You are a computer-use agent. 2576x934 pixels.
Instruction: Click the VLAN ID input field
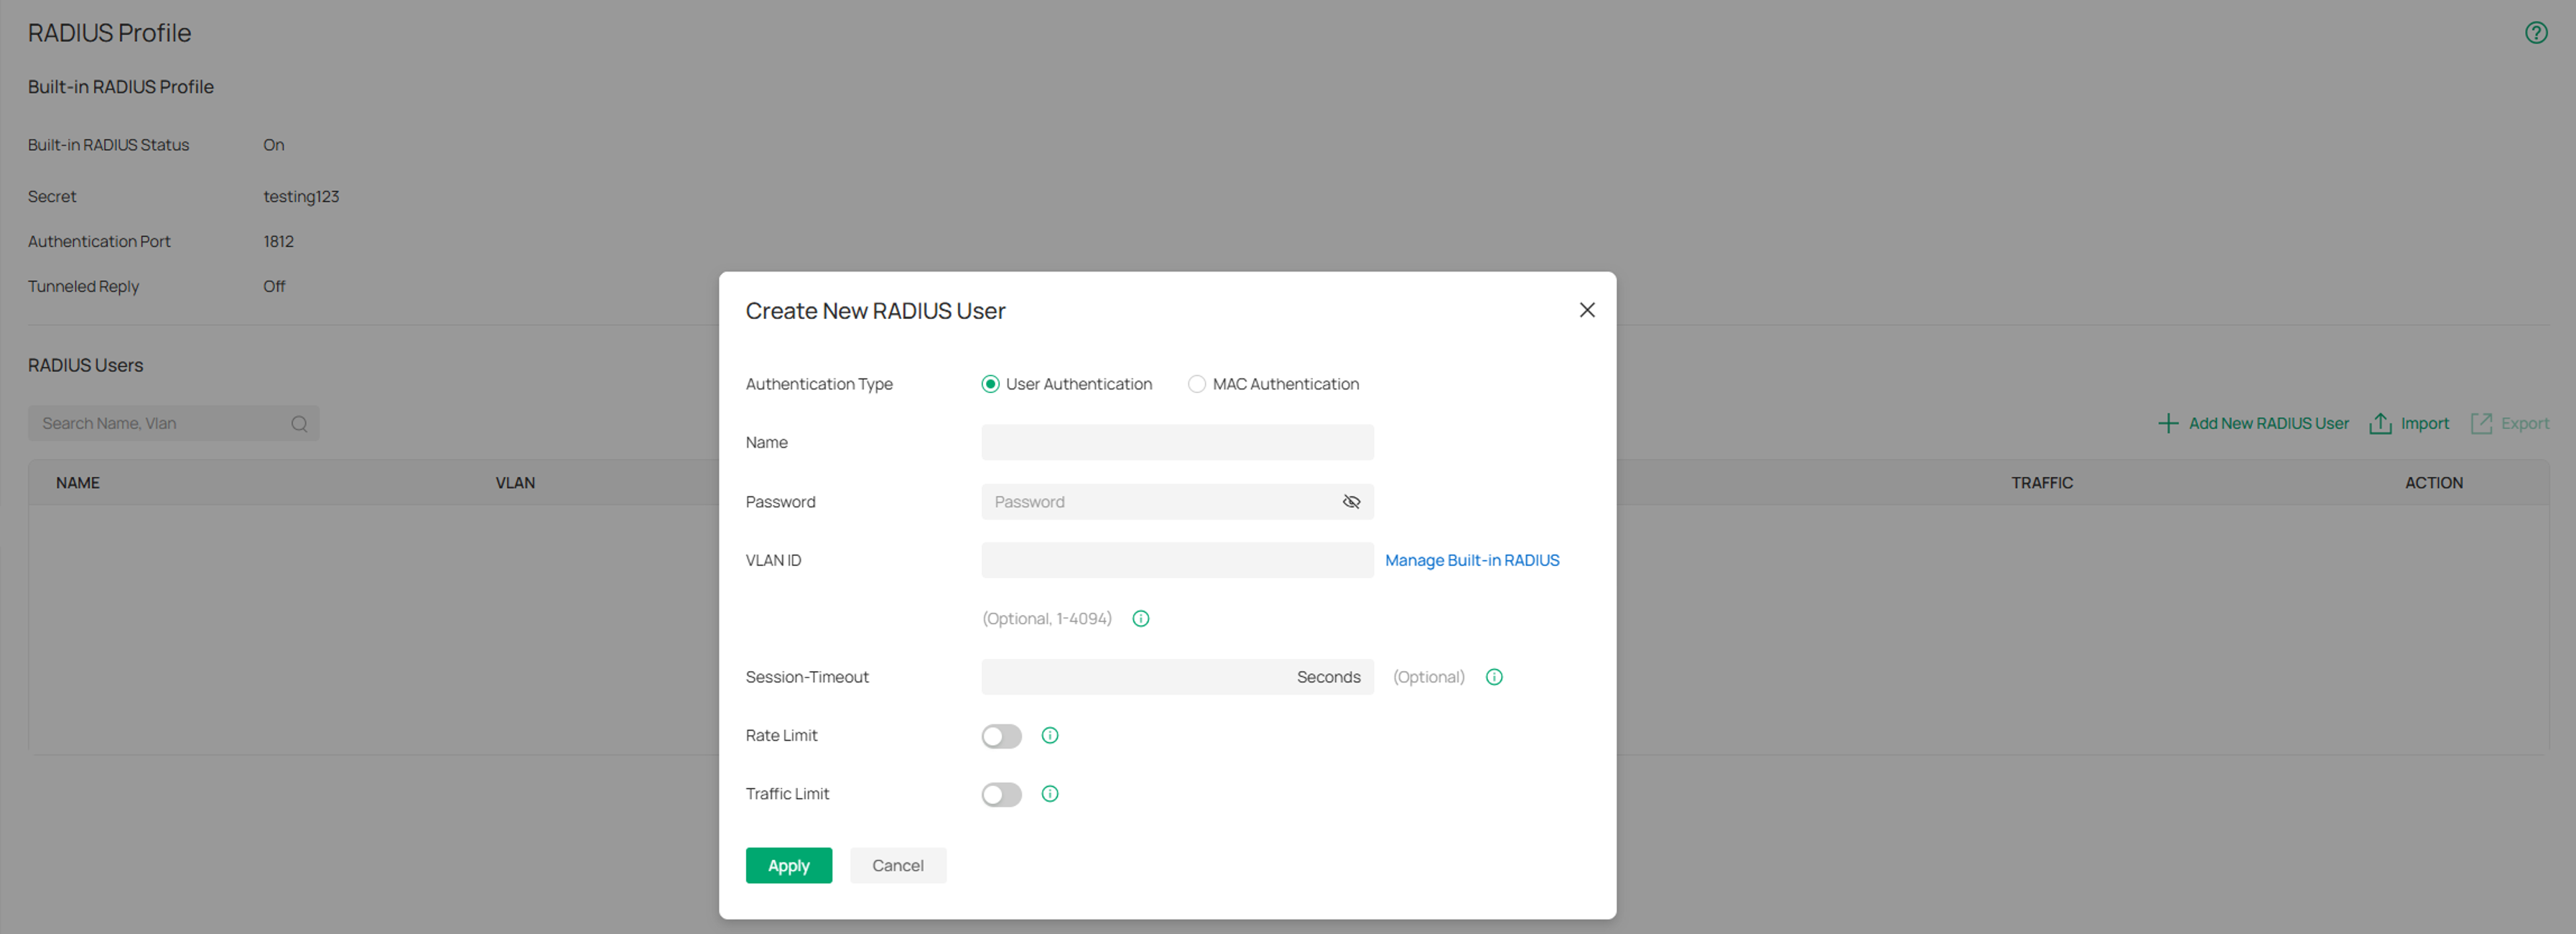(1177, 560)
